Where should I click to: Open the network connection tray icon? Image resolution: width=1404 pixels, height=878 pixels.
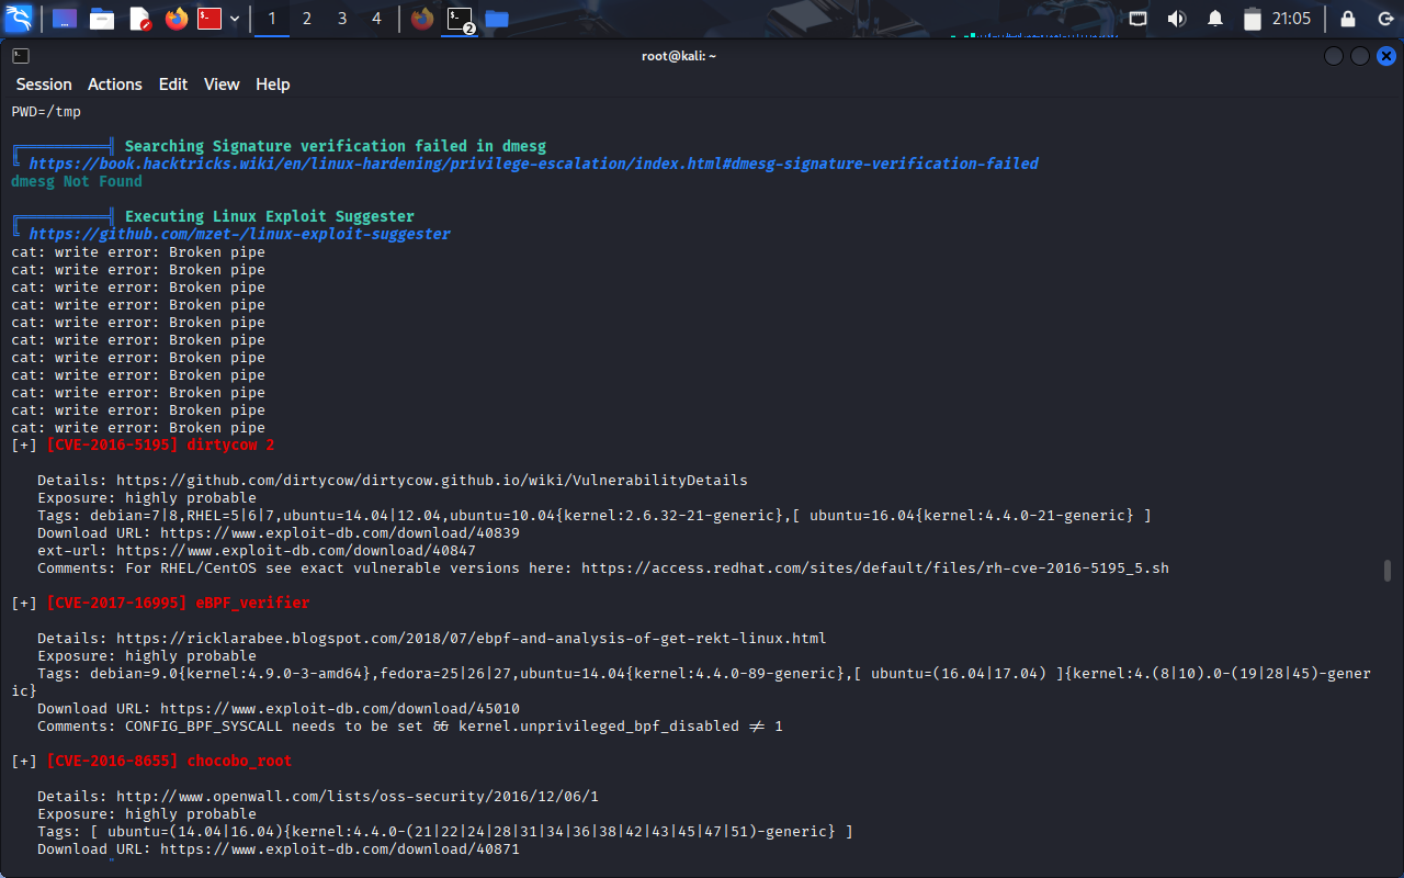pyautogui.click(x=1138, y=18)
